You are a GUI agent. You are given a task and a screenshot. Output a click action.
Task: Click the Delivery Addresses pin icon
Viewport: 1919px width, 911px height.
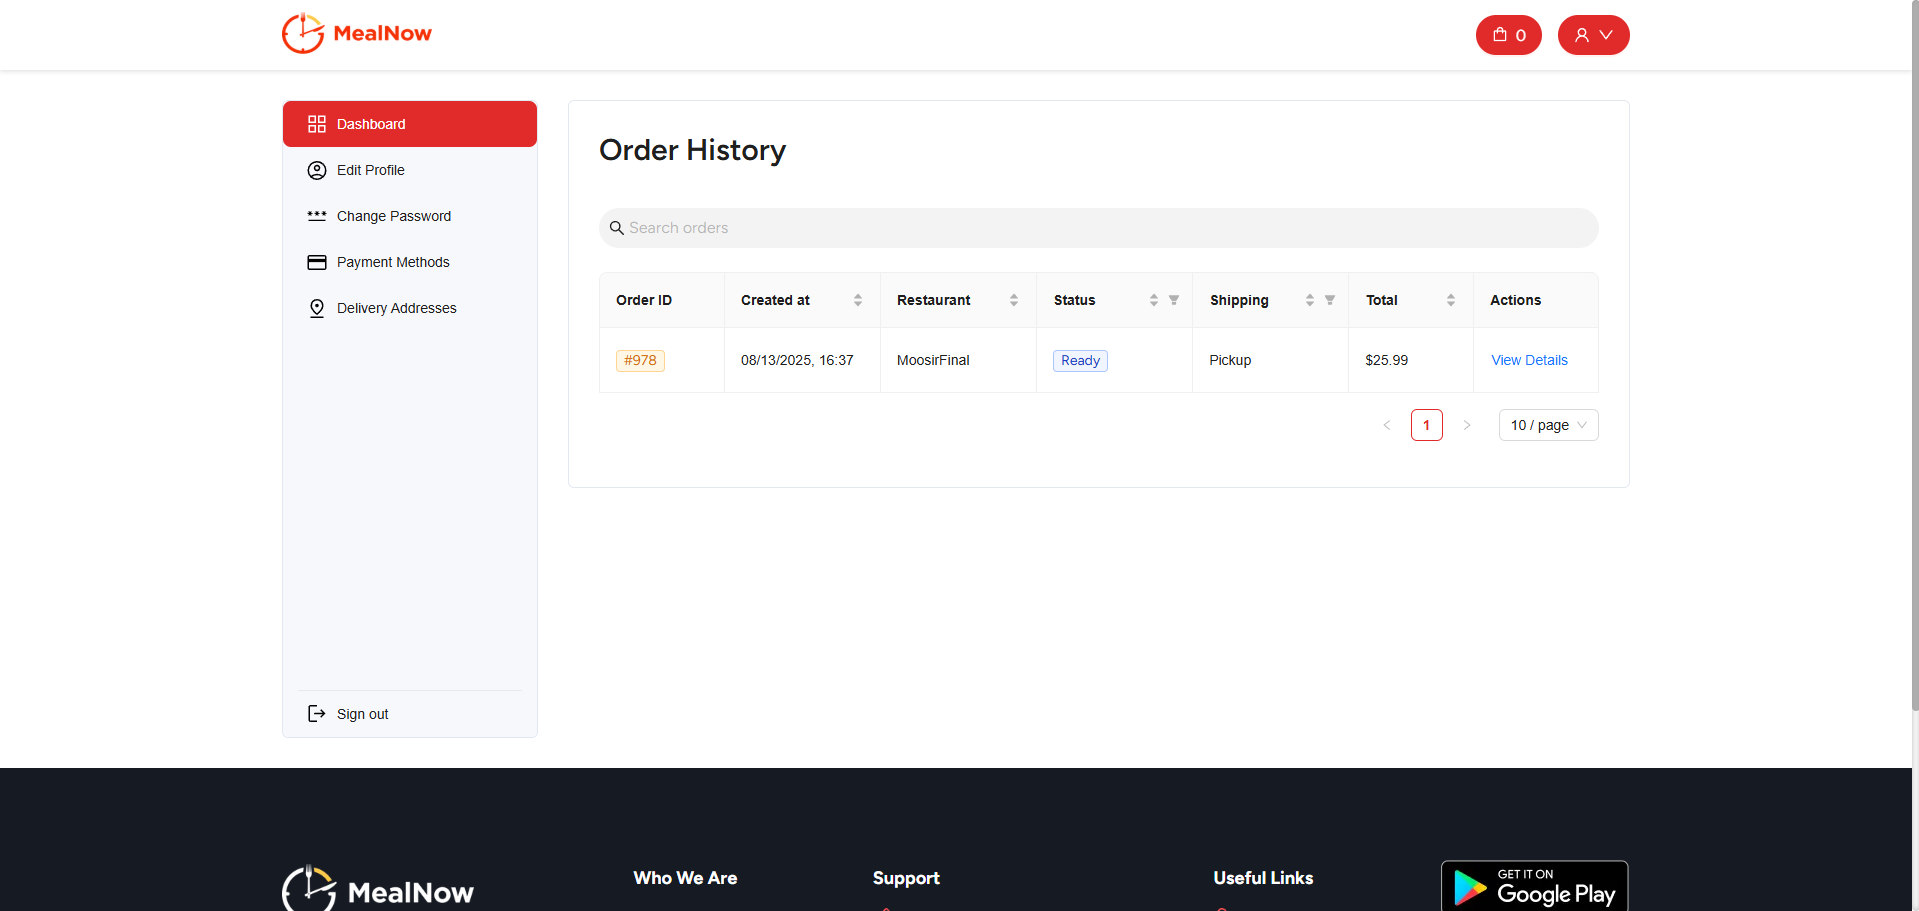317,308
